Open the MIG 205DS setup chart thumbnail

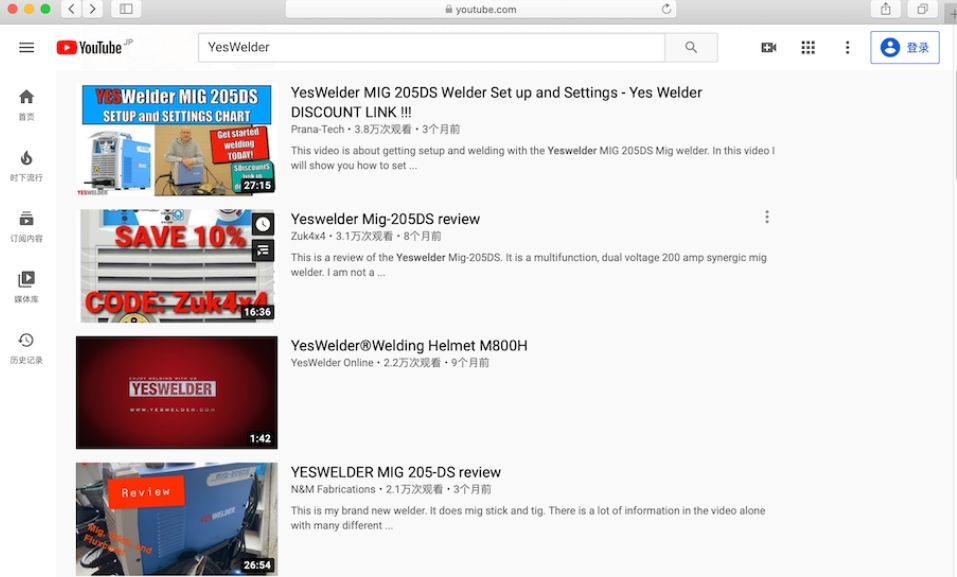pyautogui.click(x=177, y=140)
